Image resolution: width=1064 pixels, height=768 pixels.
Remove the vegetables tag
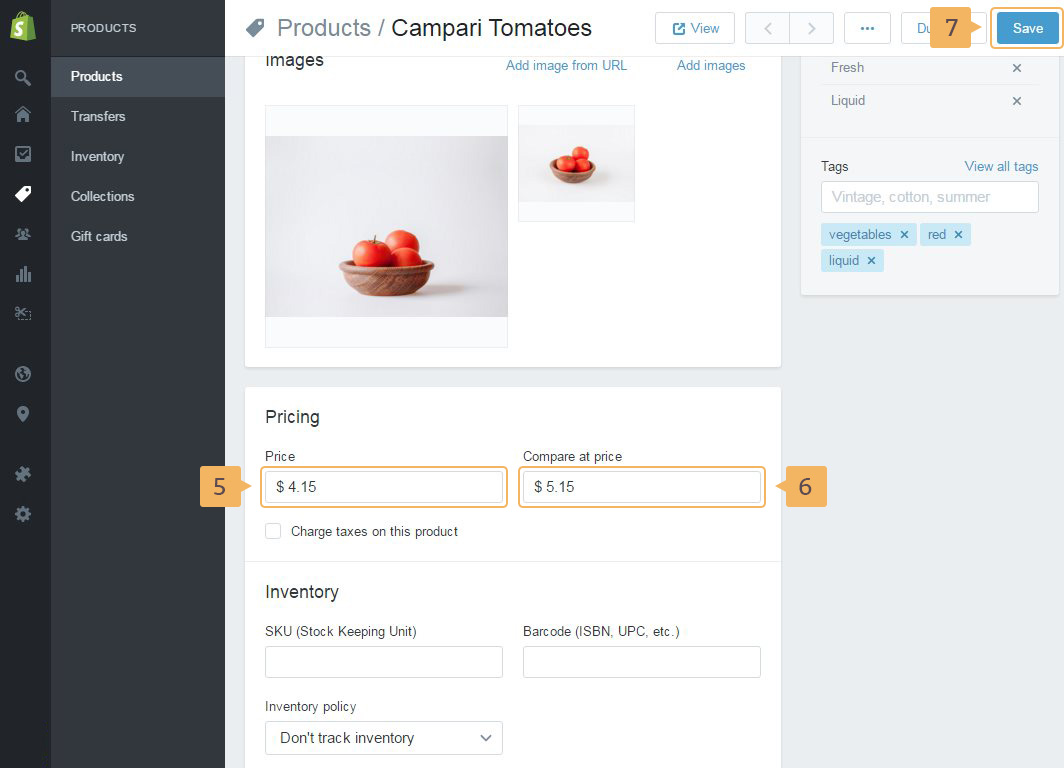pyautogui.click(x=904, y=235)
